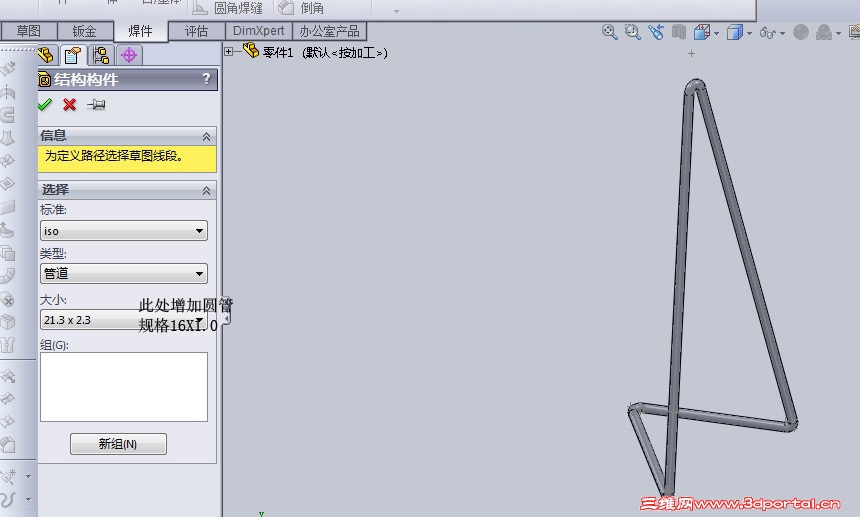Image resolution: width=860 pixels, height=517 pixels.
Task: Open the 标准 iso dropdown
Action: 124,231
